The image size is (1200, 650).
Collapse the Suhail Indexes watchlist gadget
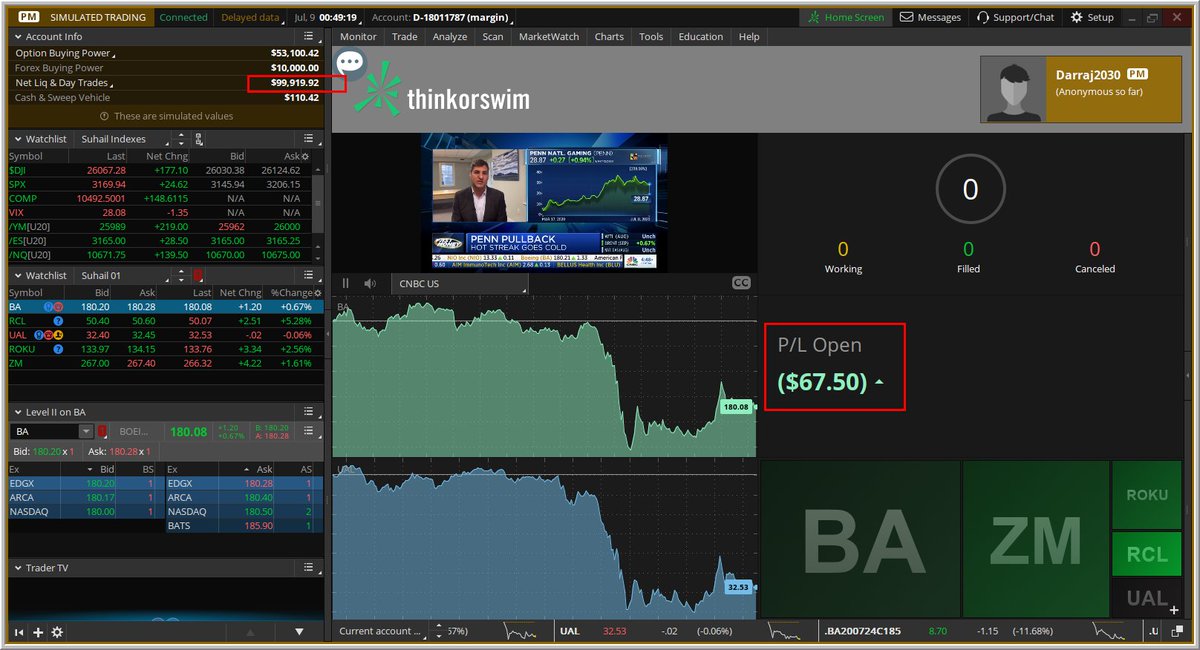pyautogui.click(x=17, y=139)
